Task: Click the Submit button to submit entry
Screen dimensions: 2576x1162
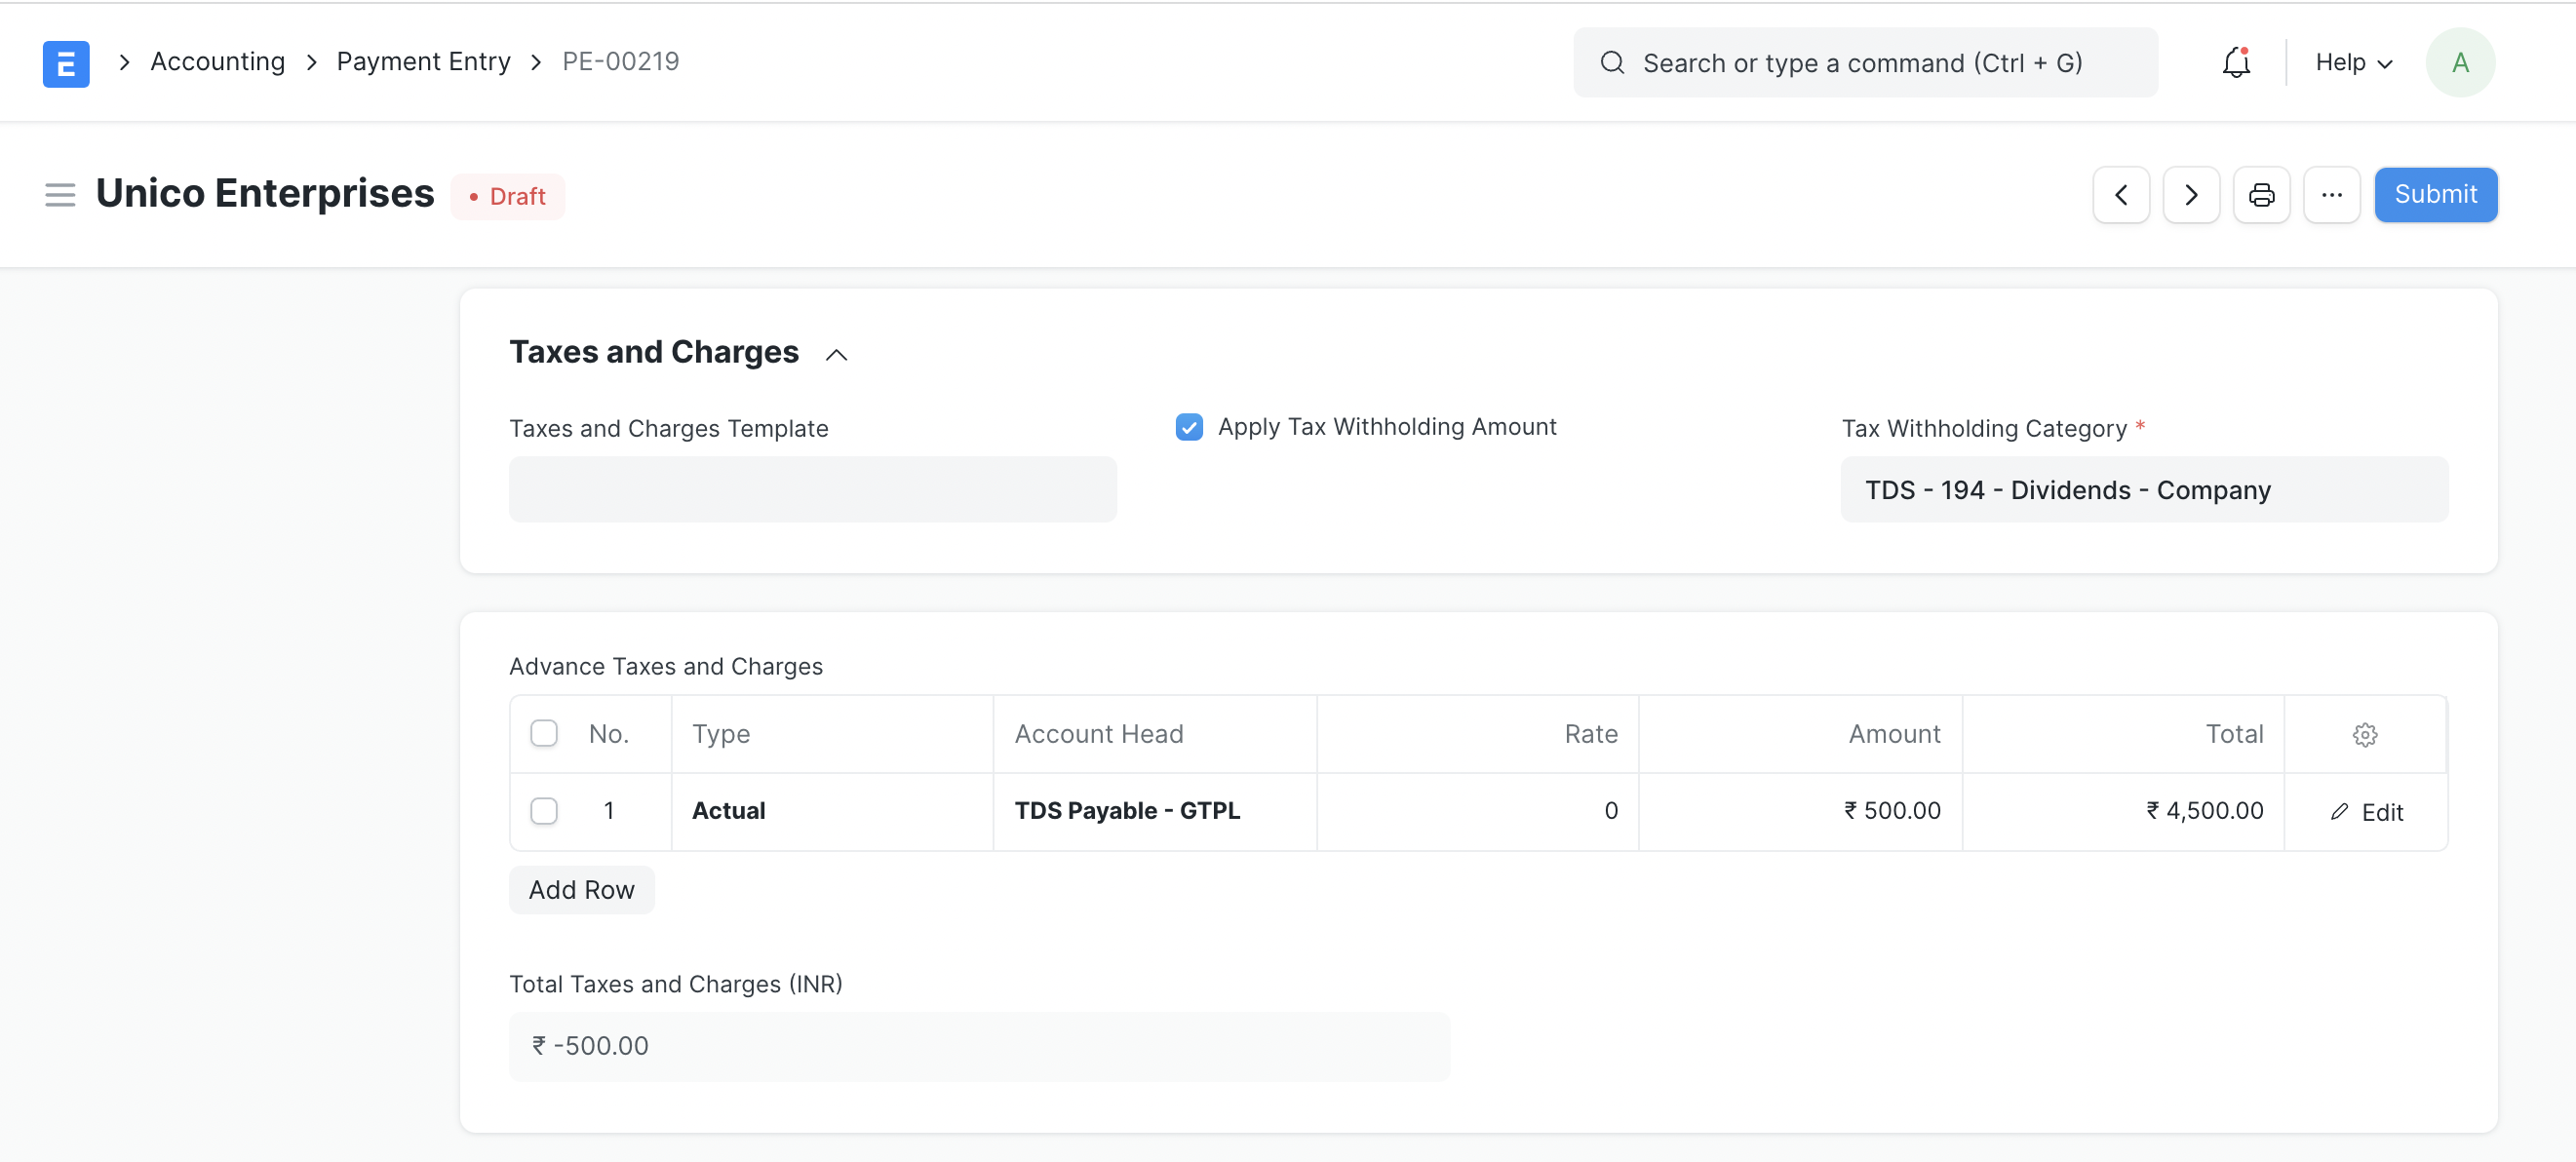Action: [x=2437, y=194]
